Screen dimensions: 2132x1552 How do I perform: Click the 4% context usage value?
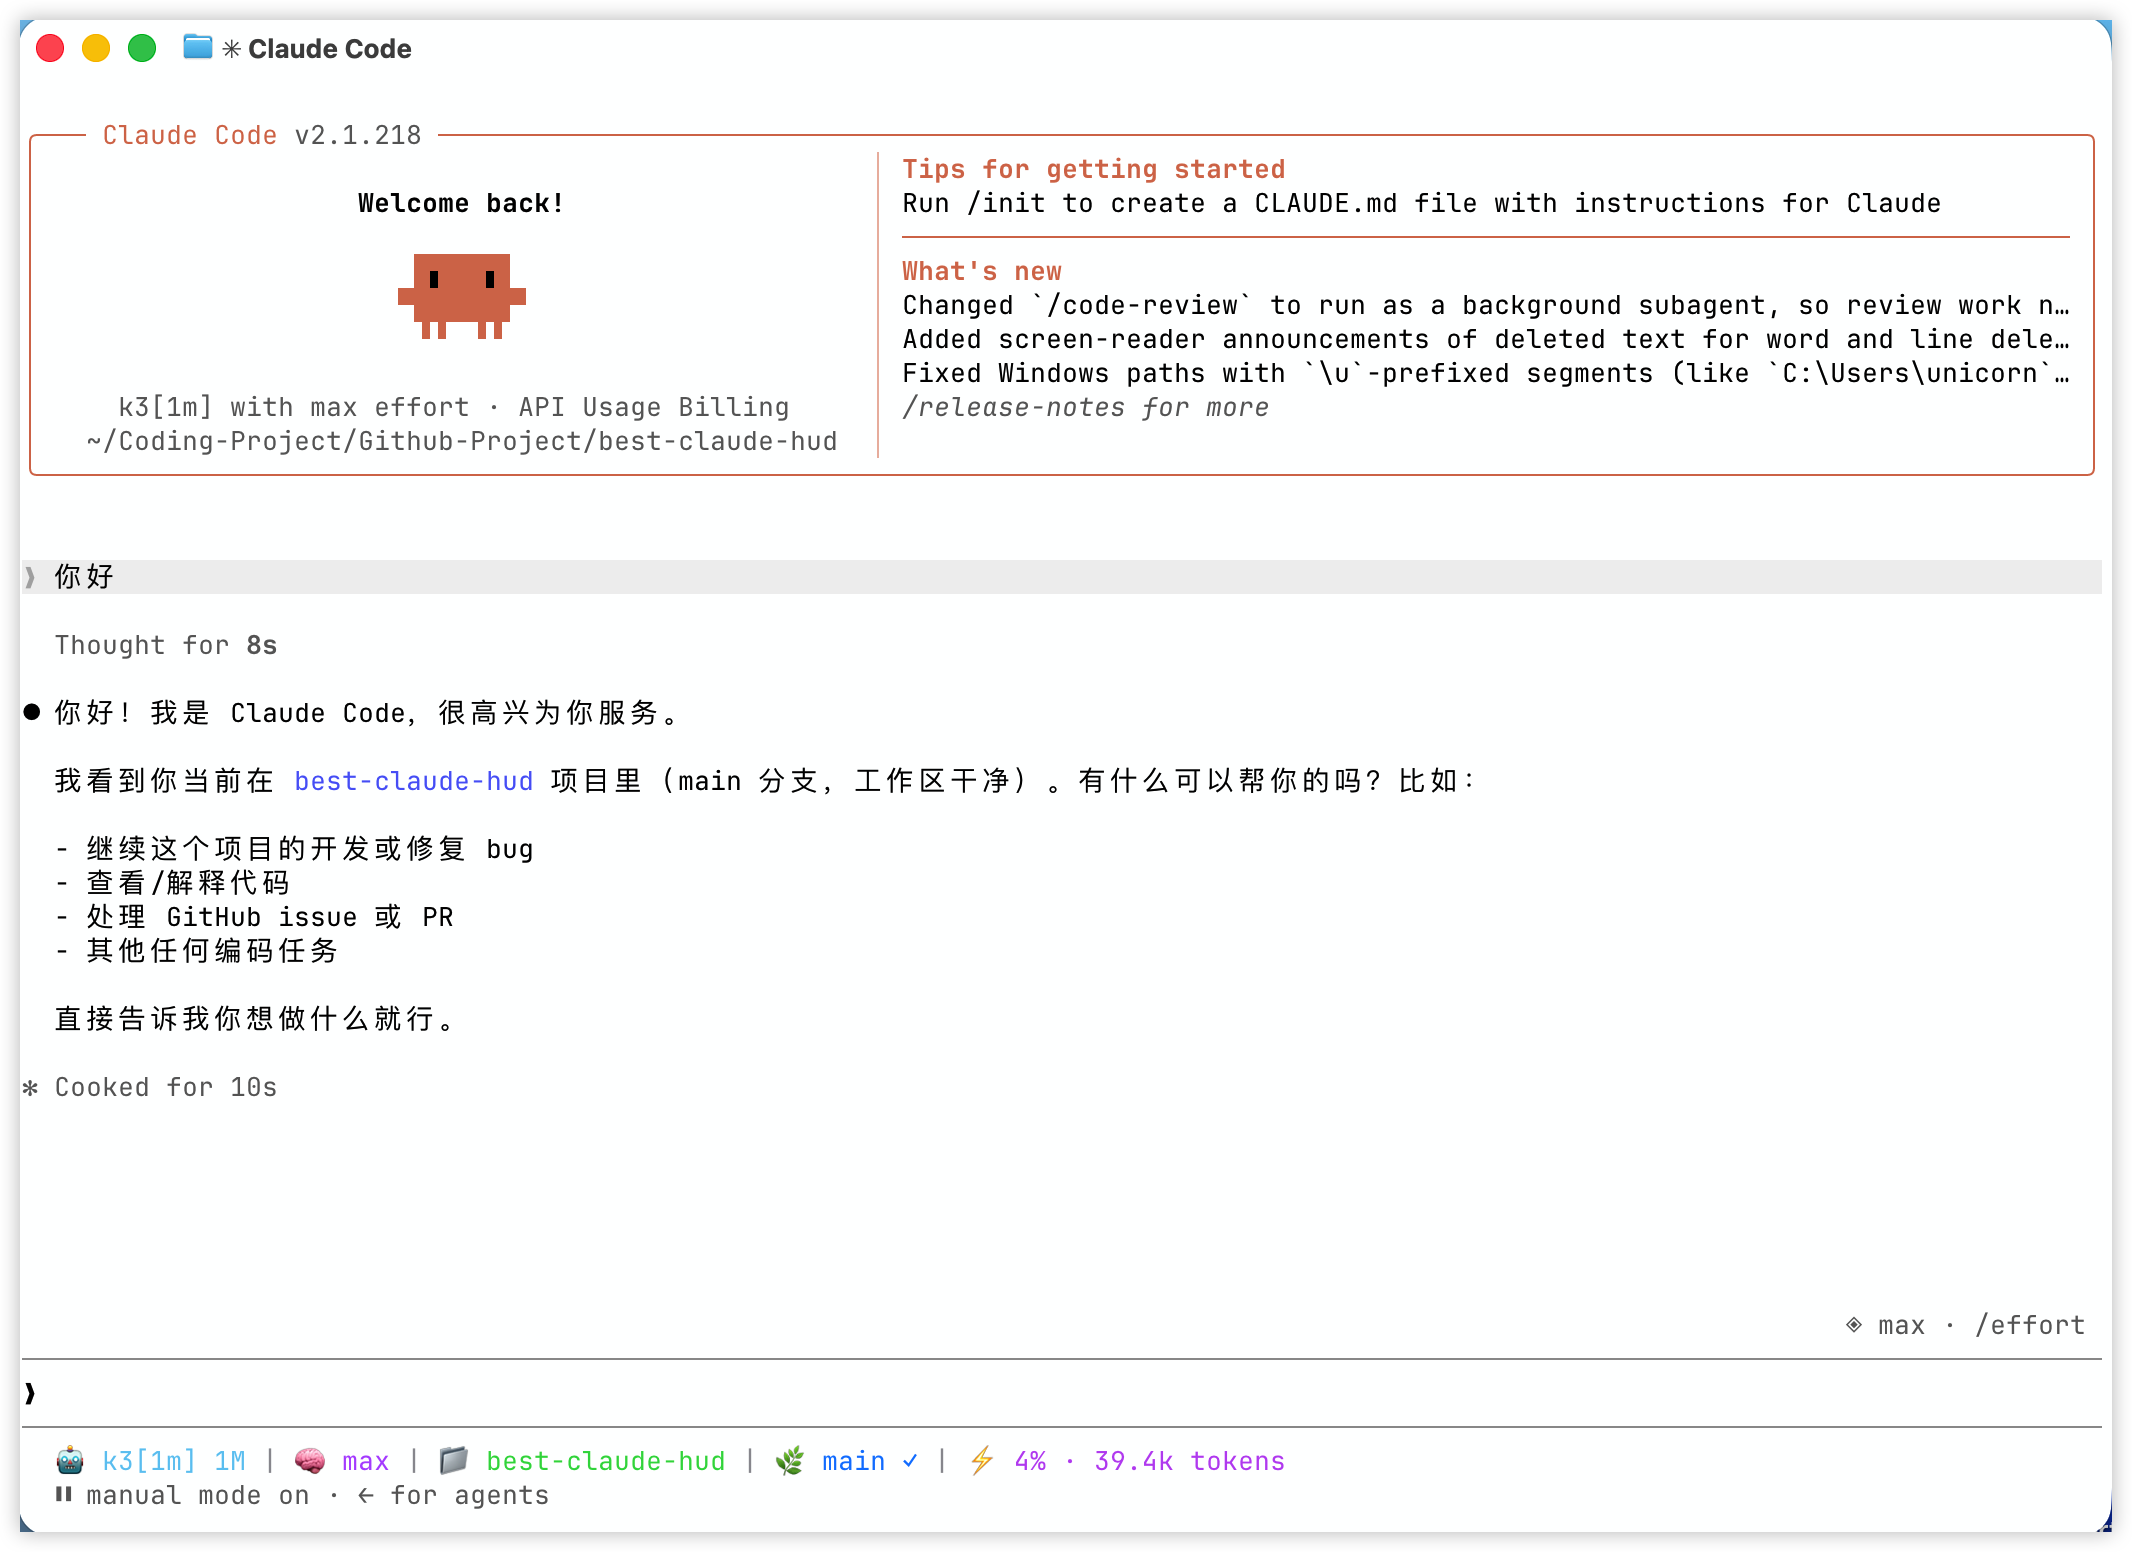(1030, 1461)
